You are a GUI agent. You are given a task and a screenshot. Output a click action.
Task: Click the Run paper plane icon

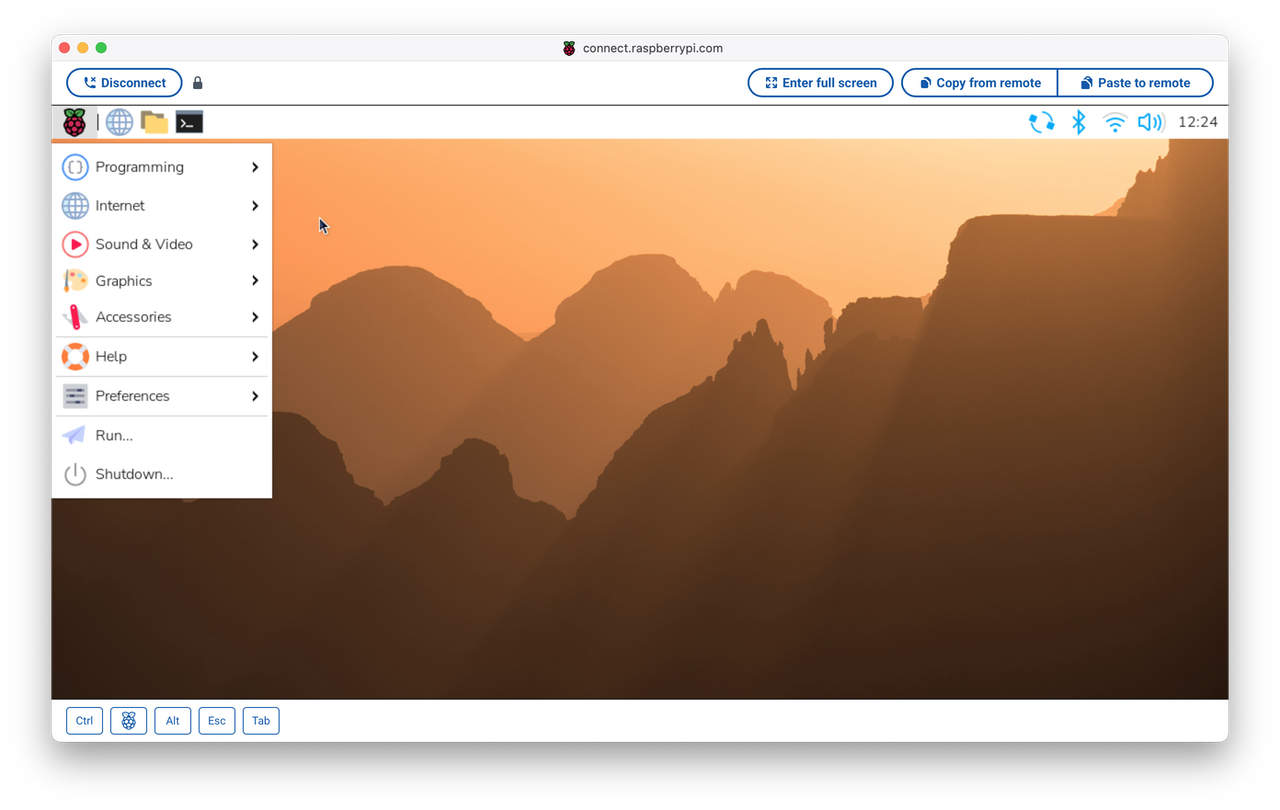pyautogui.click(x=75, y=434)
